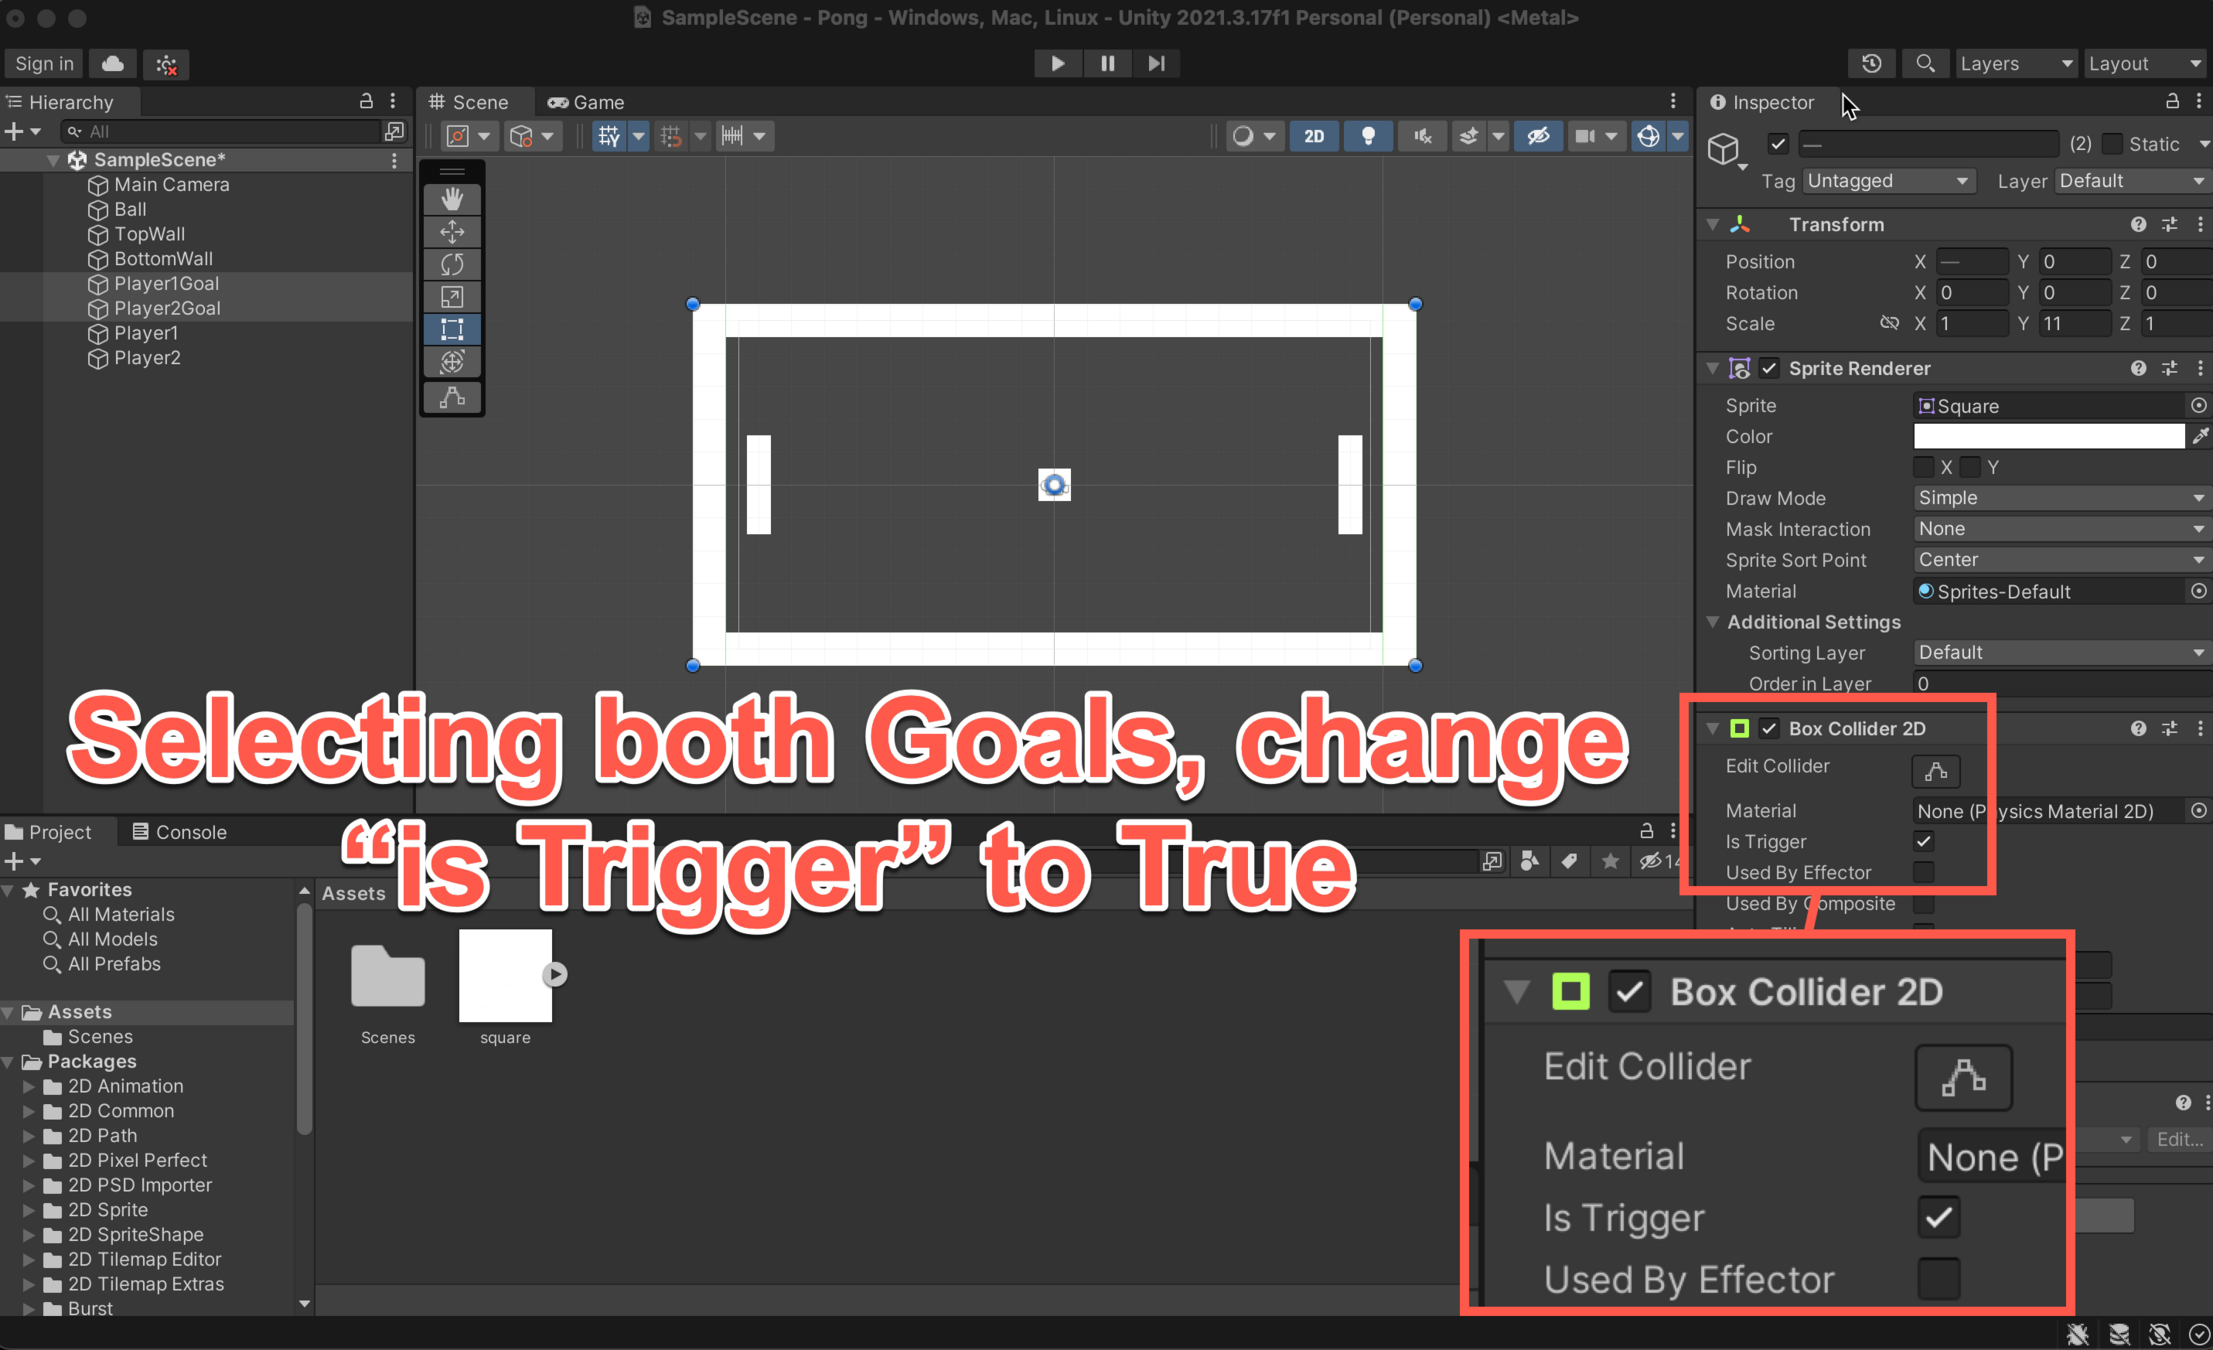This screenshot has height=1350, width=2213.
Task: Toggle the 2D view mode button
Action: pyautogui.click(x=1313, y=136)
